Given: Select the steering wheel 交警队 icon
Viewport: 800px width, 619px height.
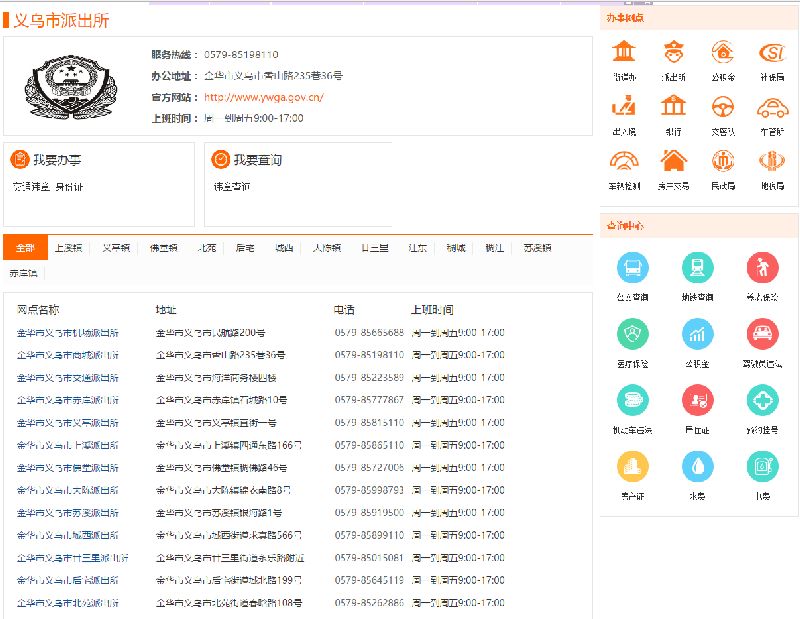Looking at the screenshot, I should [x=722, y=106].
